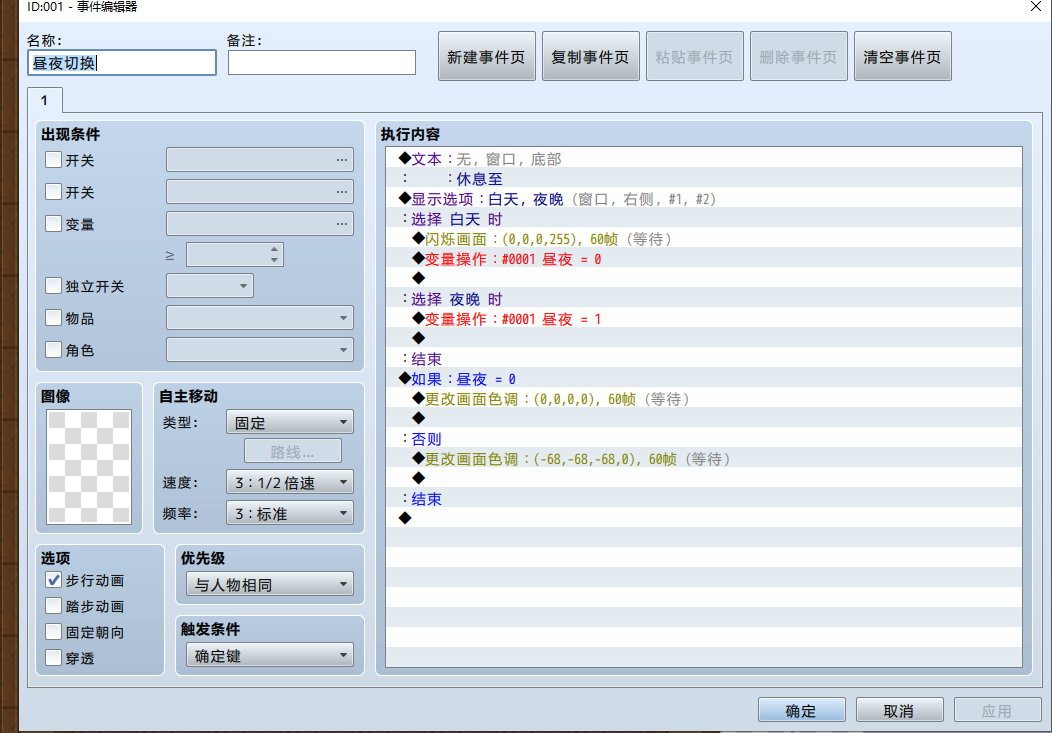Enable the first 开关 condition checkbox
Screen dimensions: 1052x733
coord(54,160)
